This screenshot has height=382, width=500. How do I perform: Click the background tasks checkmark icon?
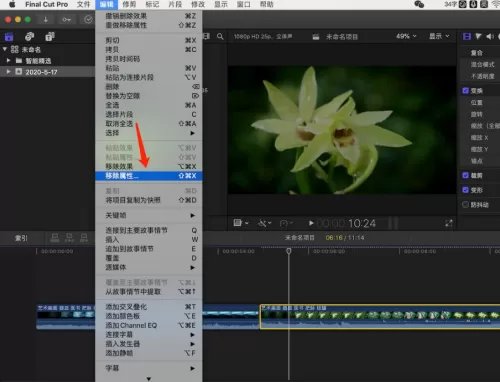click(x=88, y=20)
